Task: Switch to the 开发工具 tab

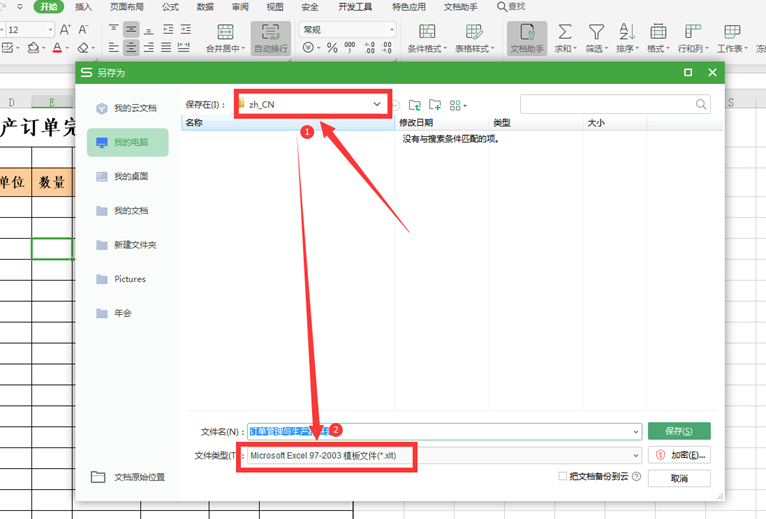Action: [x=355, y=7]
